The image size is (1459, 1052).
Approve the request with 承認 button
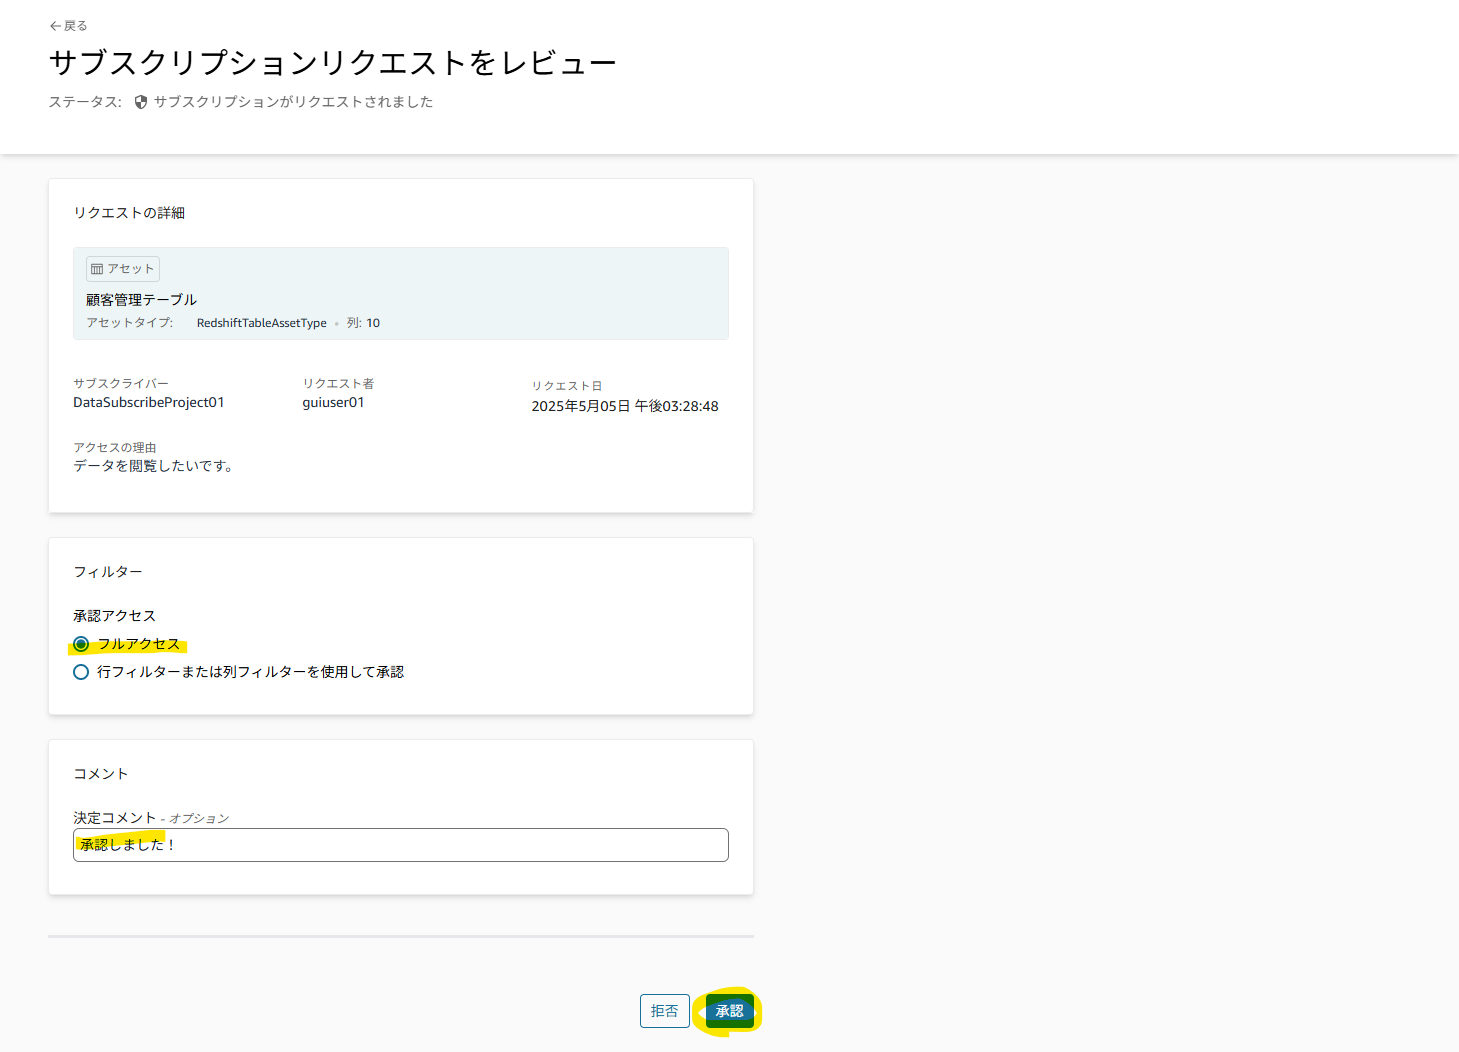tap(730, 1011)
